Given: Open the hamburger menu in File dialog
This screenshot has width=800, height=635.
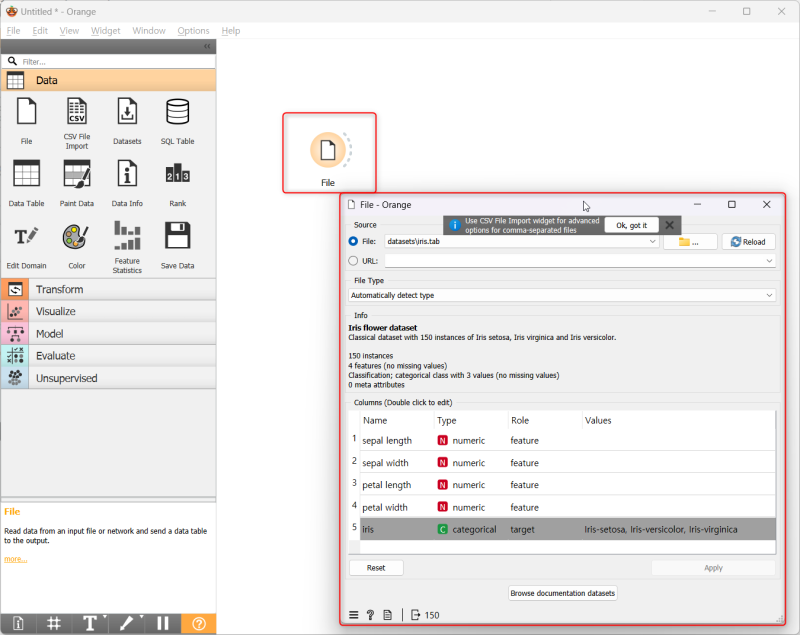Looking at the screenshot, I should click(x=354, y=615).
